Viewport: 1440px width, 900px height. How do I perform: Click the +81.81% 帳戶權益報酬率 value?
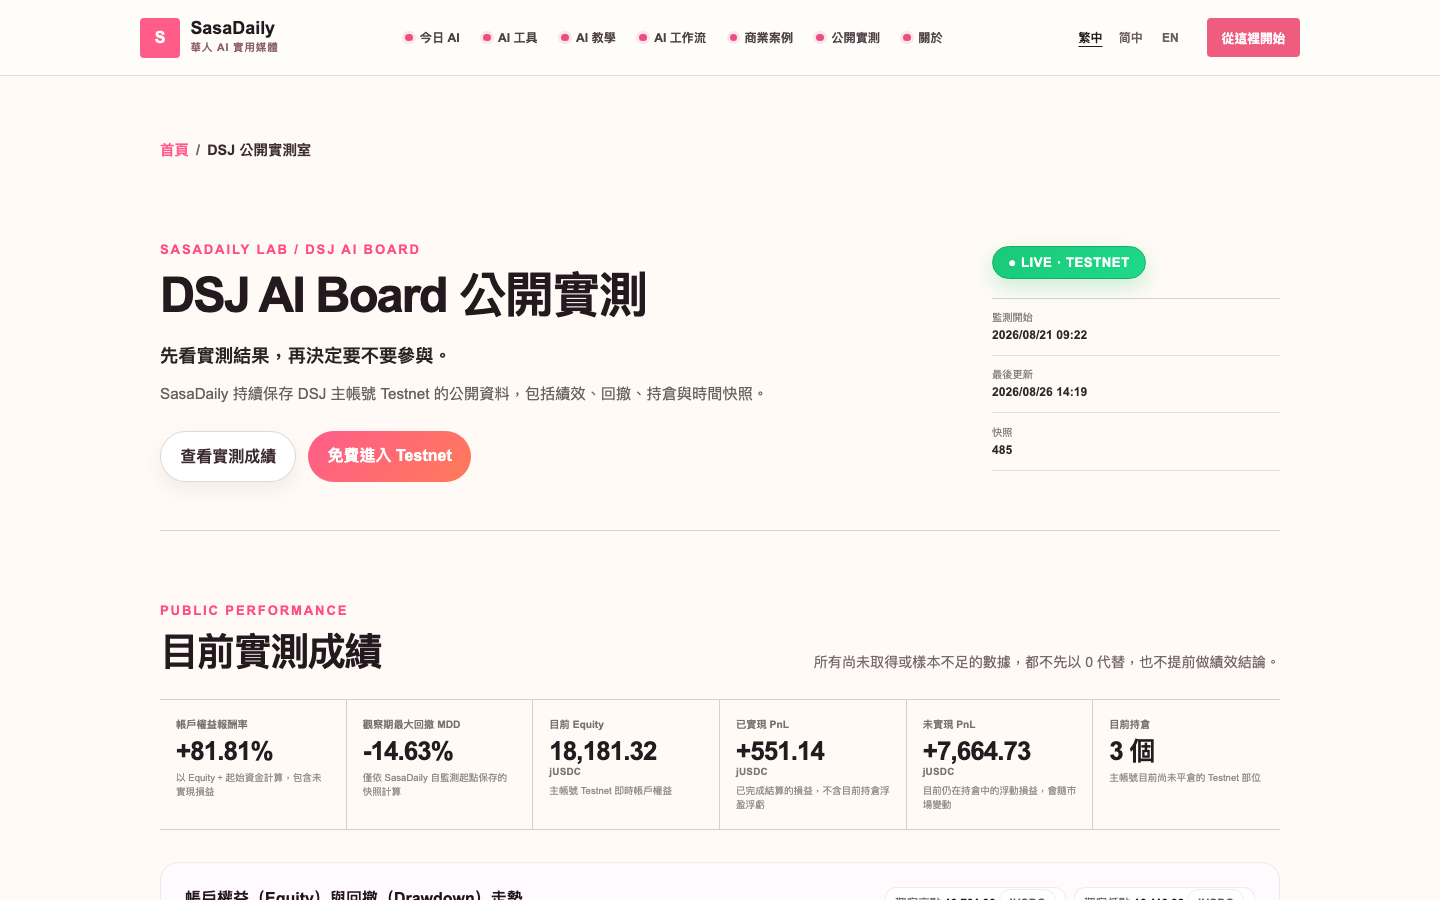click(225, 751)
